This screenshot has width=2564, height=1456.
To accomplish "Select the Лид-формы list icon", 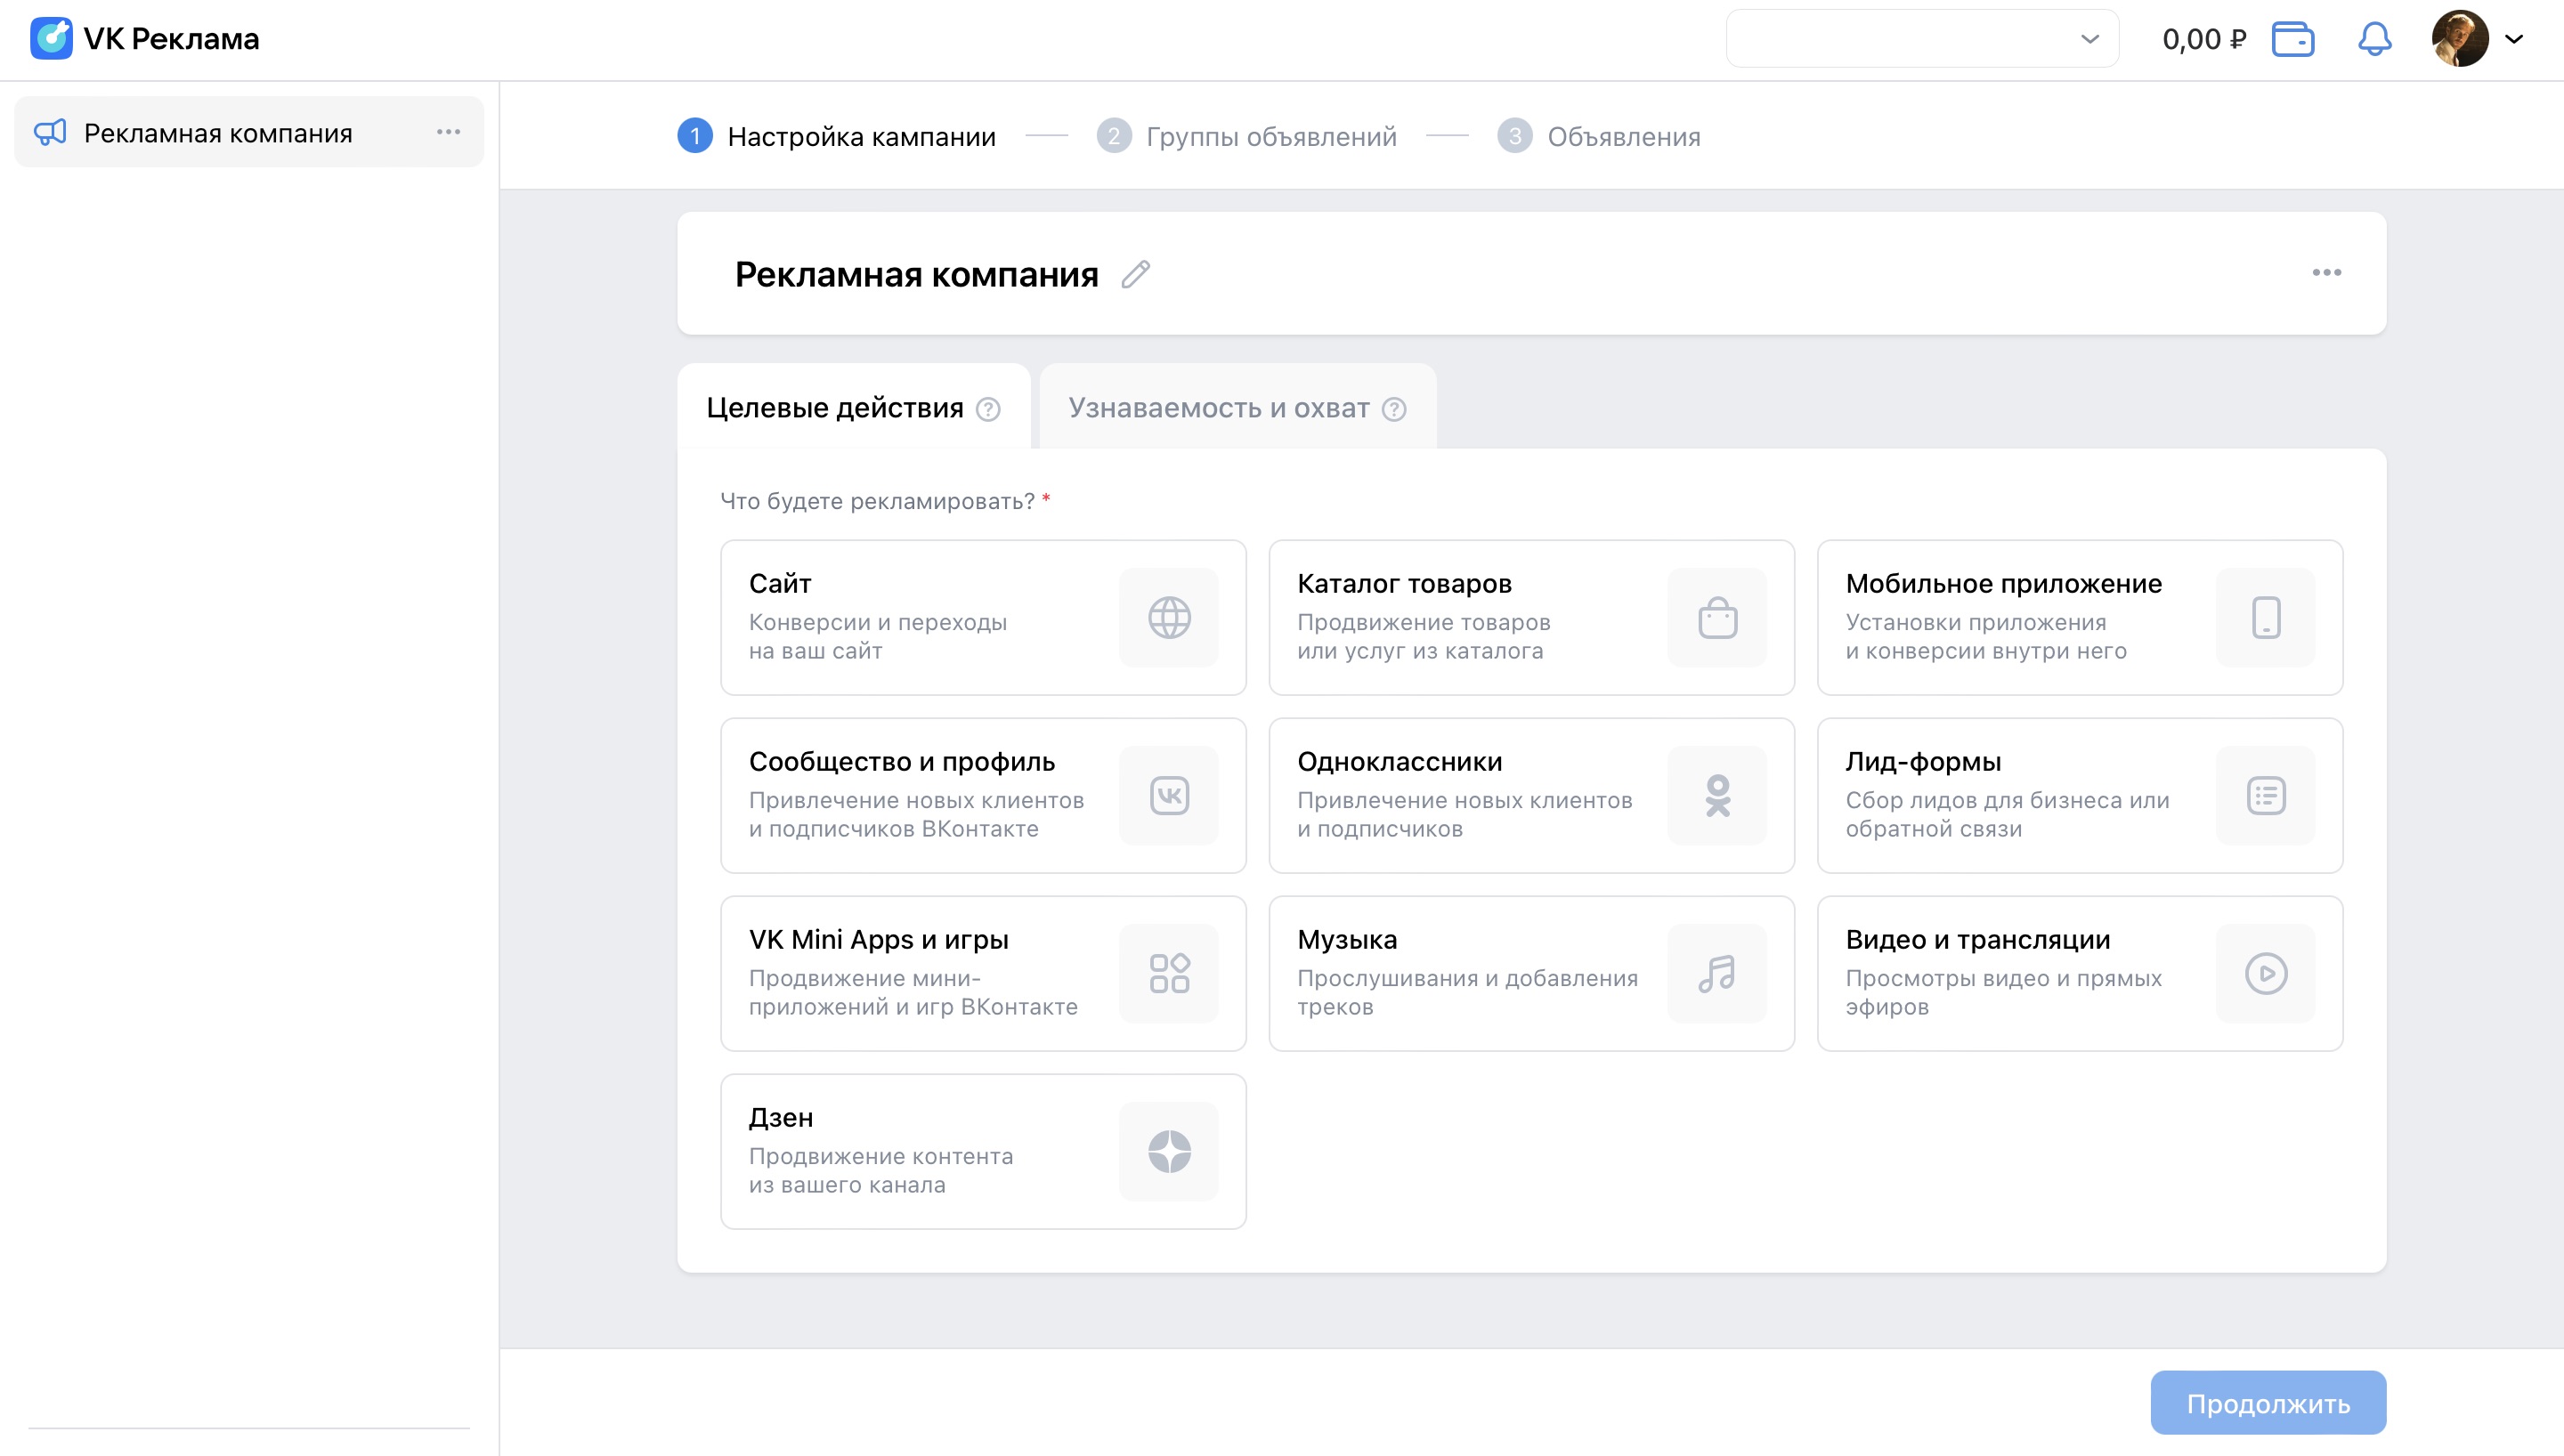I will [x=2265, y=796].
